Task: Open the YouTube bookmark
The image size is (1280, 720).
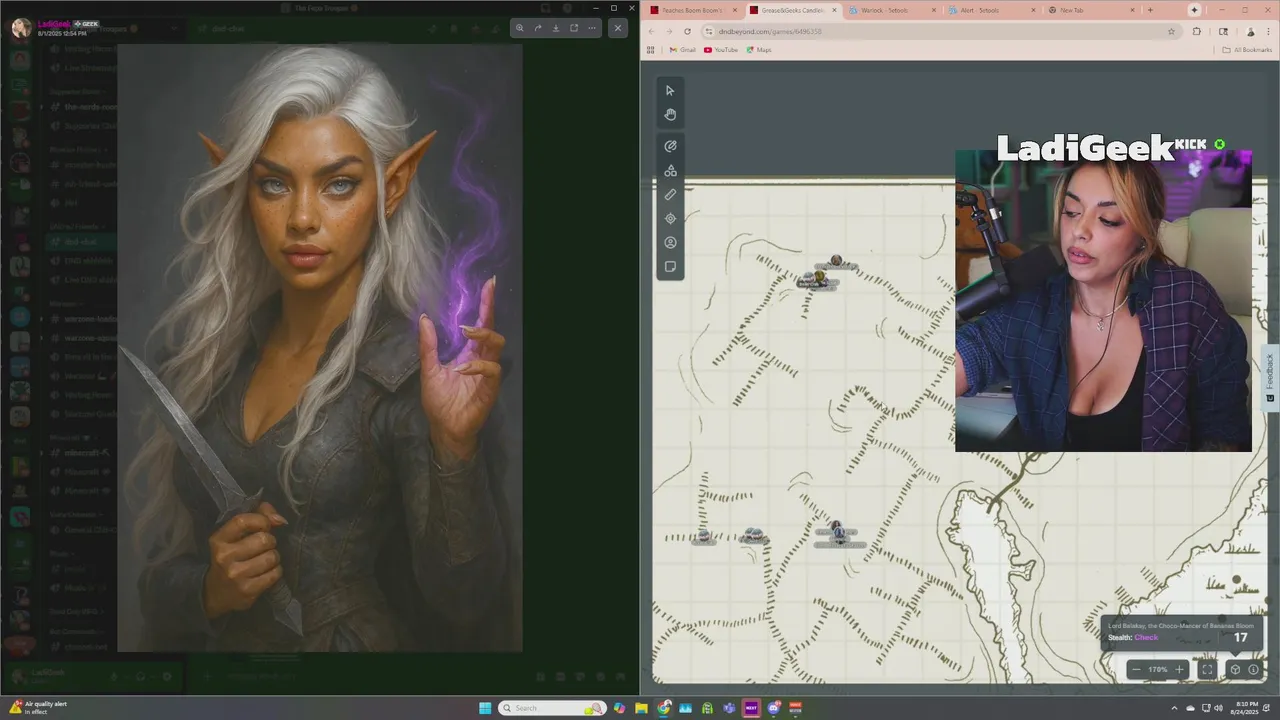Action: click(722, 50)
